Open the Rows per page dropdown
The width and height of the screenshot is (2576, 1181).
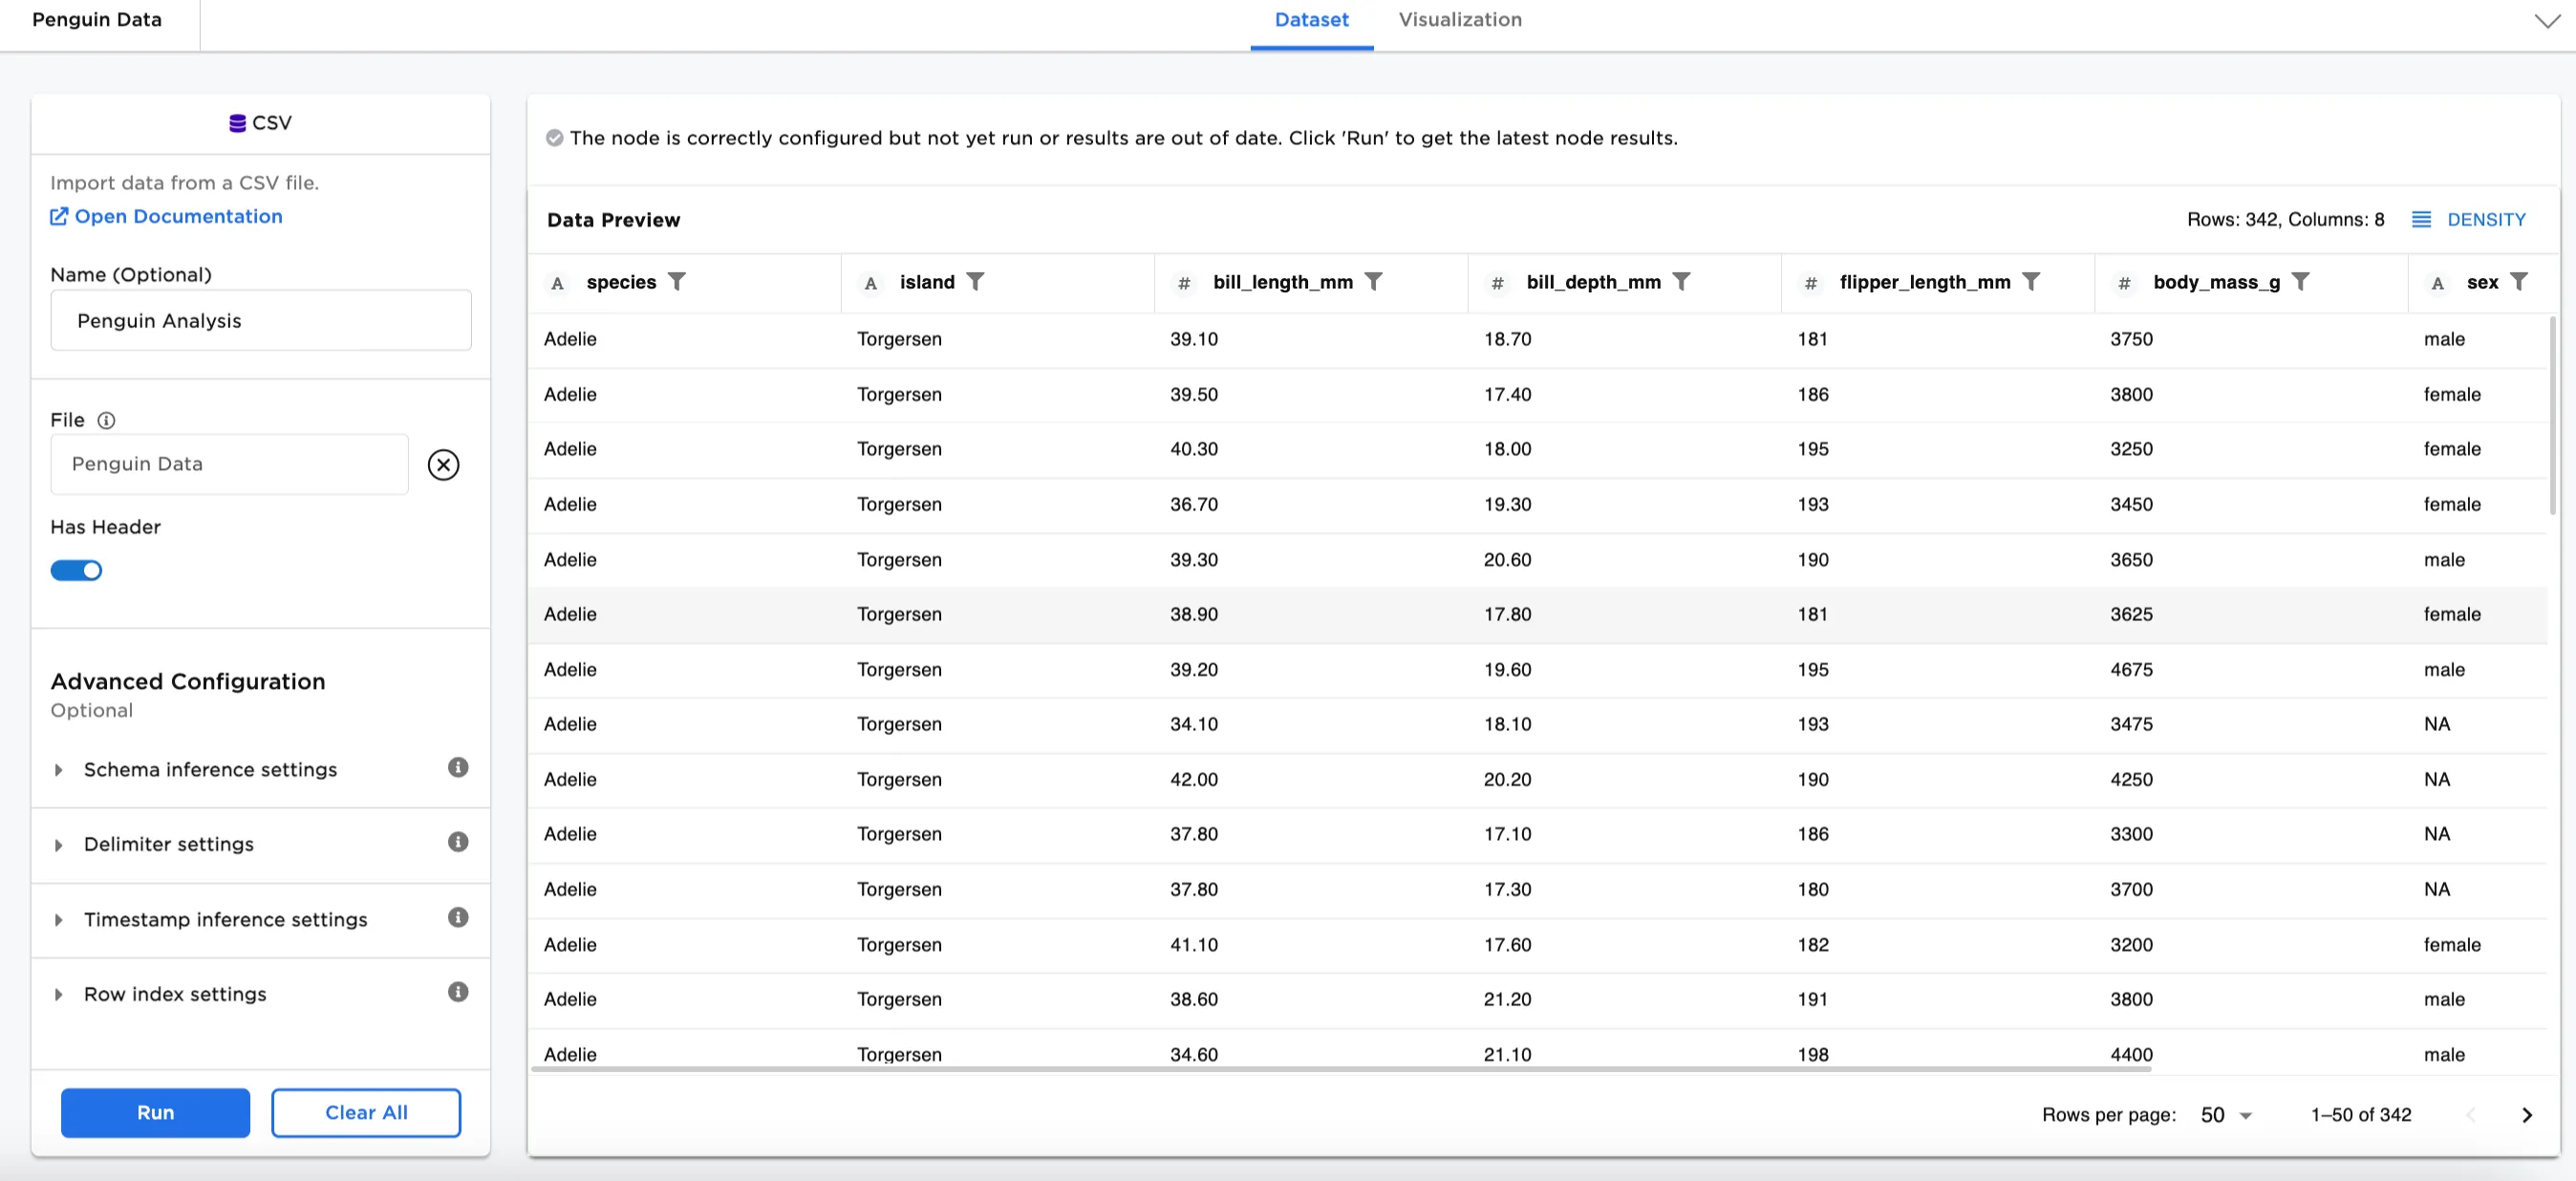pos(2223,1114)
